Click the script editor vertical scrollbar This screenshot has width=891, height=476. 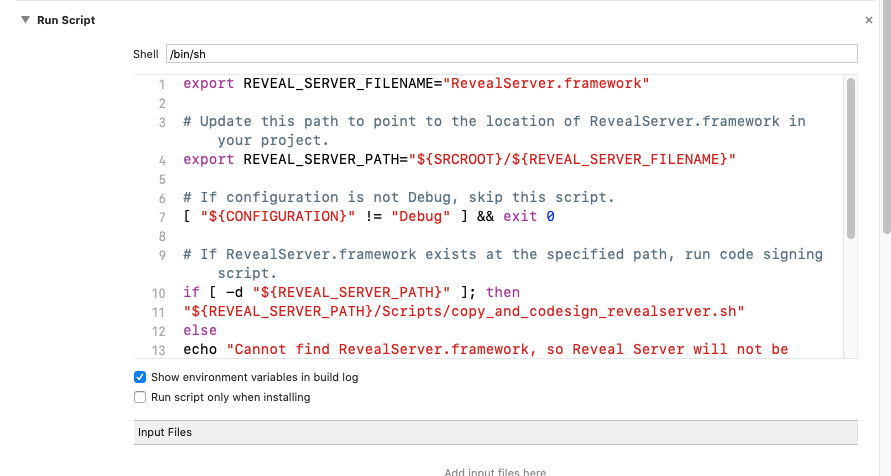(x=851, y=158)
